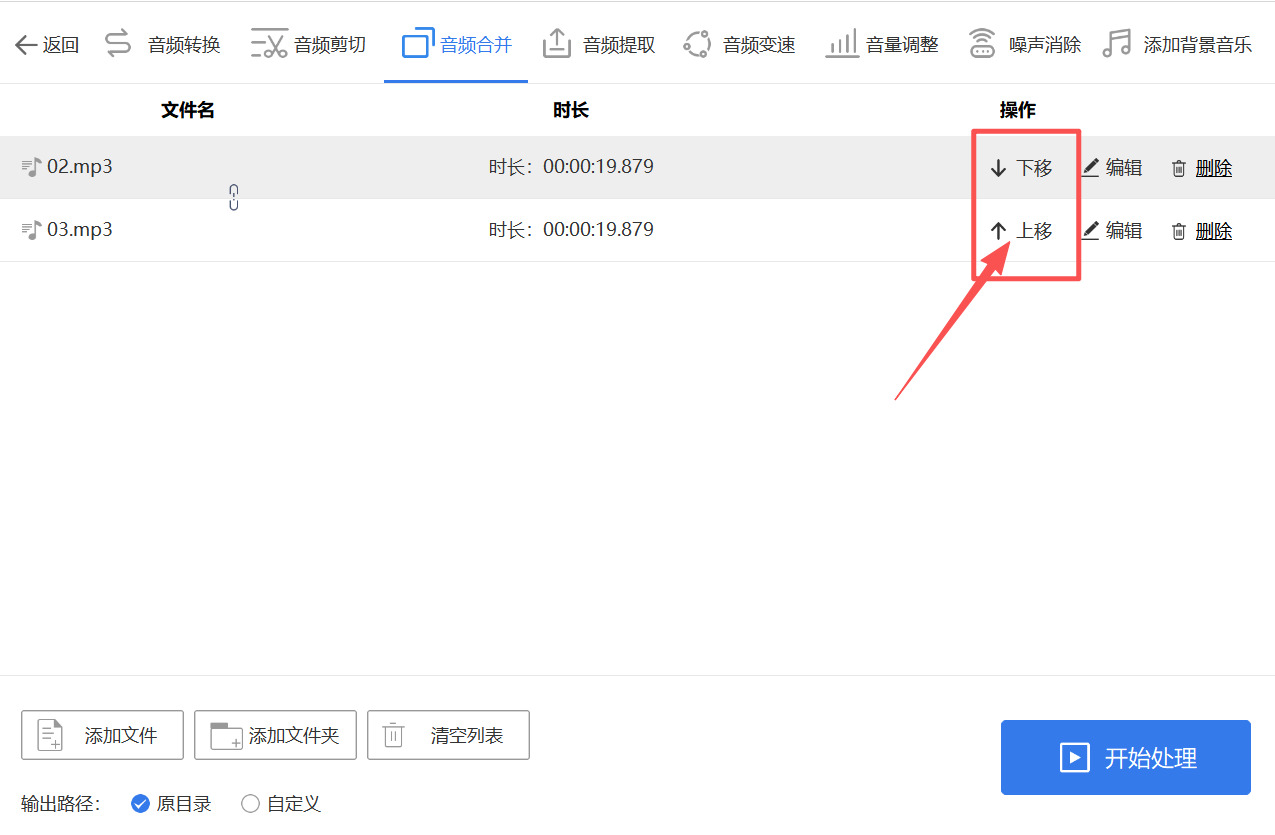Click the audio file icon beside 02.mp3
Viewport: 1275px width, 835px height.
point(31,167)
